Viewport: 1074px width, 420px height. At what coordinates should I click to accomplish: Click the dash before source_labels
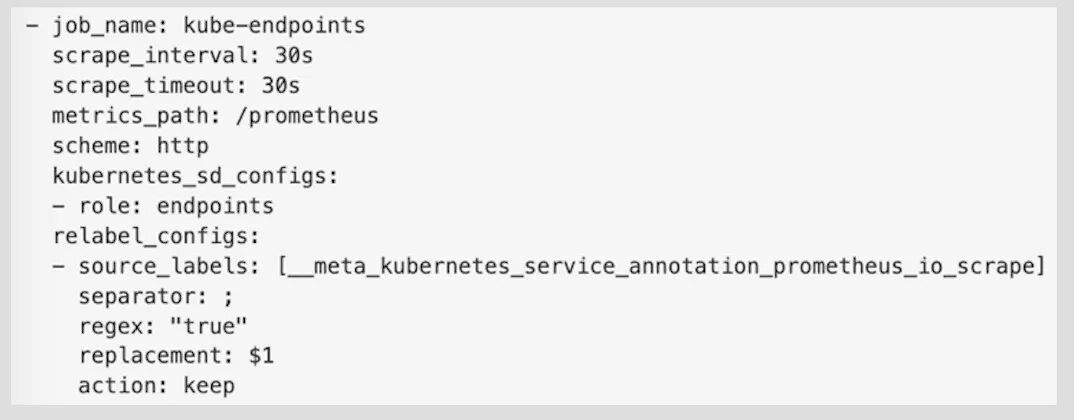click(x=58, y=267)
